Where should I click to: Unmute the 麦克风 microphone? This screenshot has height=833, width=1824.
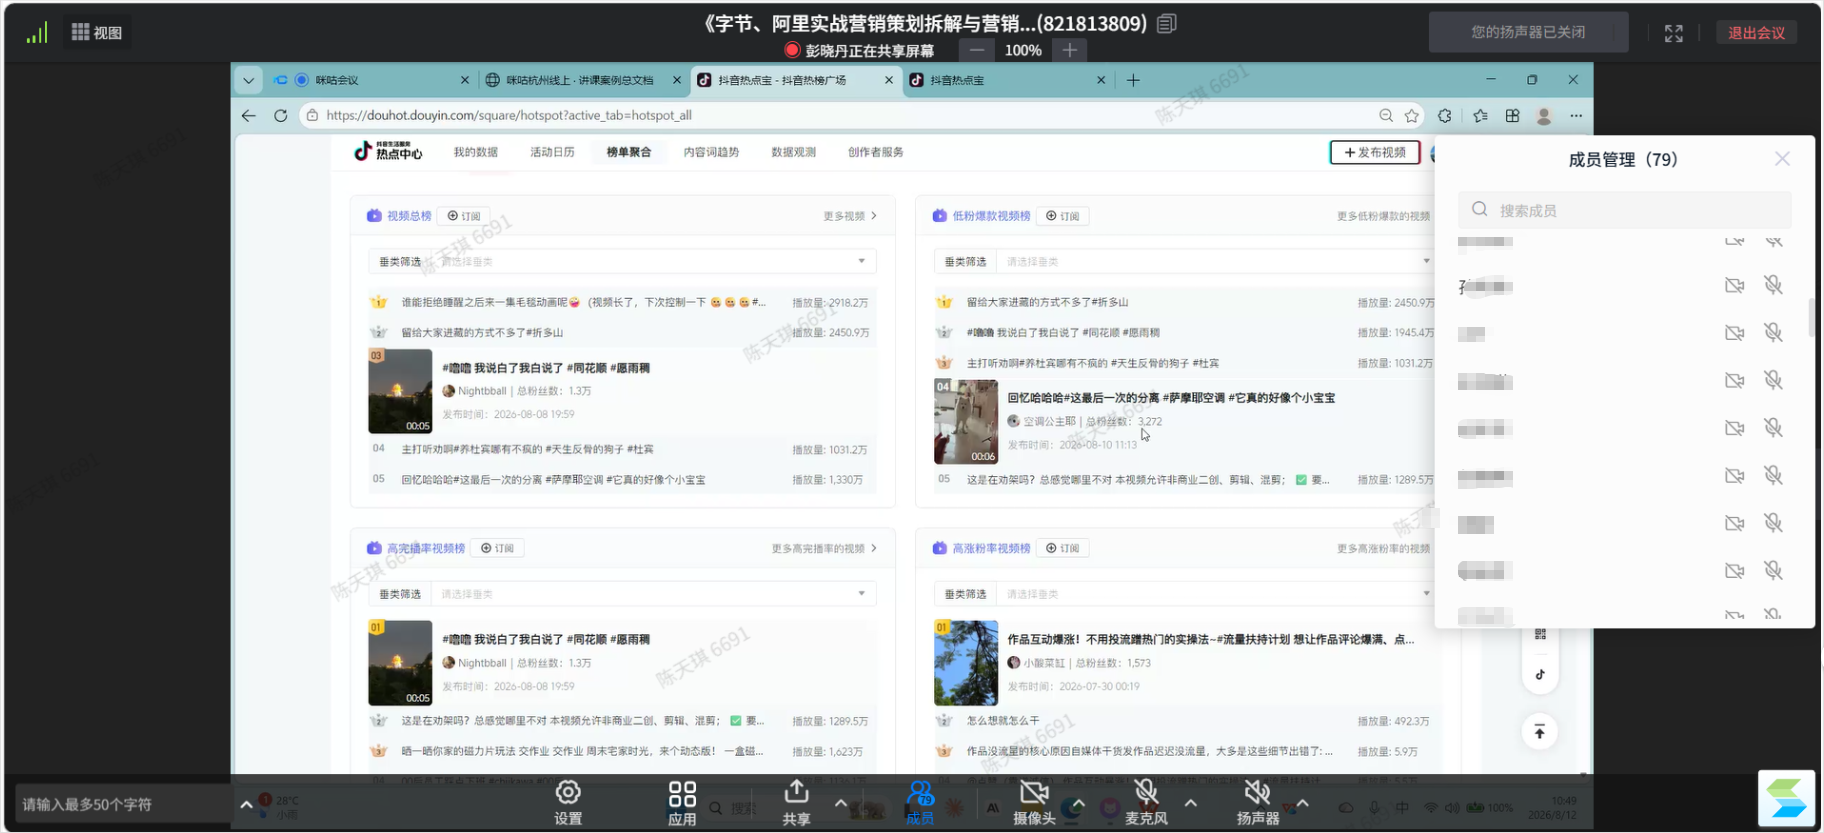coord(1146,802)
